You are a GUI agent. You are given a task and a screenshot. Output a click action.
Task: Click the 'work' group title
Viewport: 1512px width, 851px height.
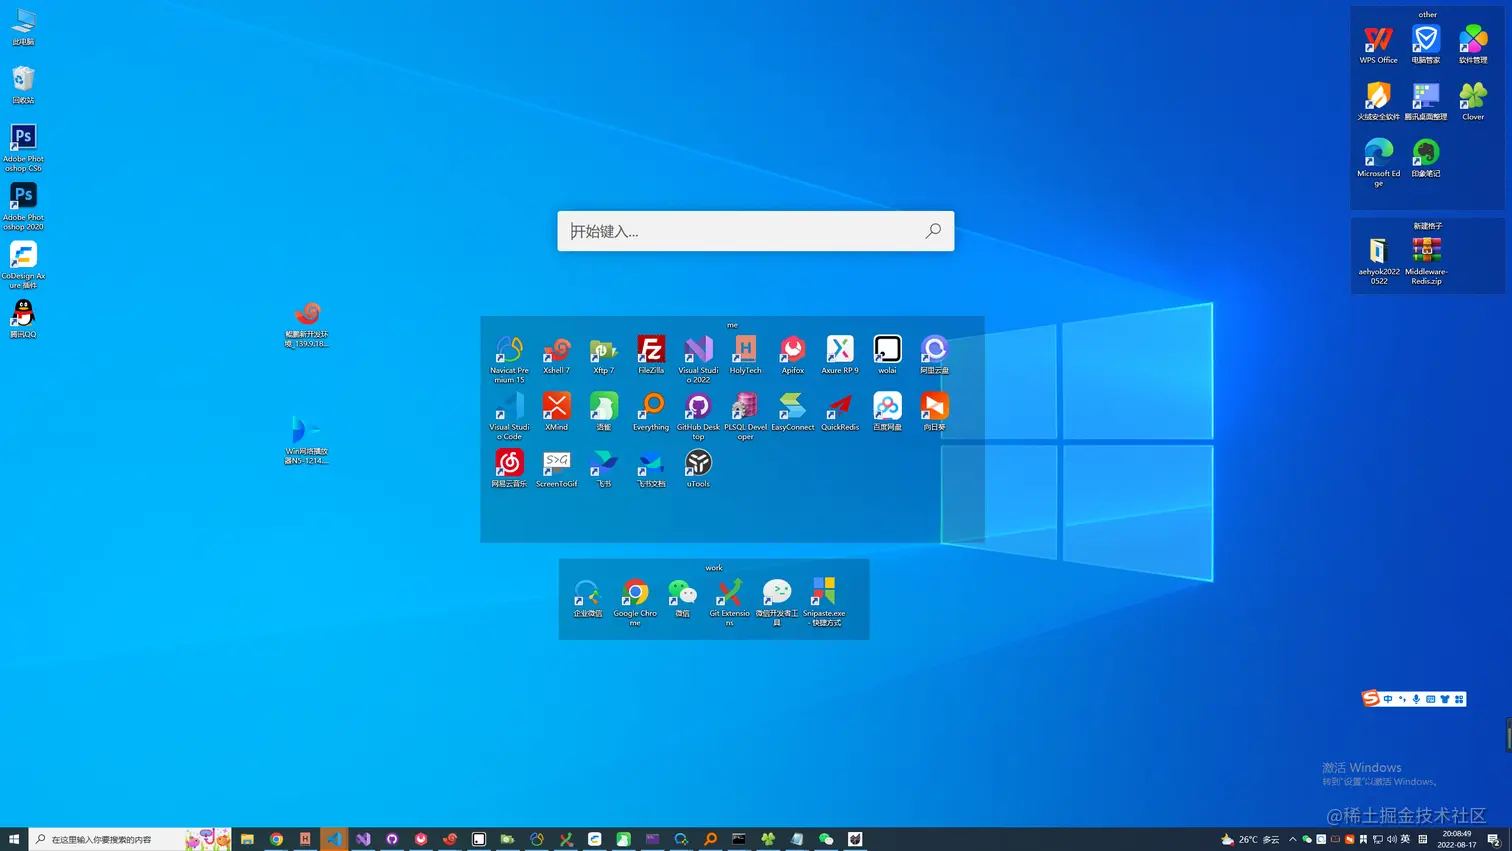pyautogui.click(x=713, y=568)
